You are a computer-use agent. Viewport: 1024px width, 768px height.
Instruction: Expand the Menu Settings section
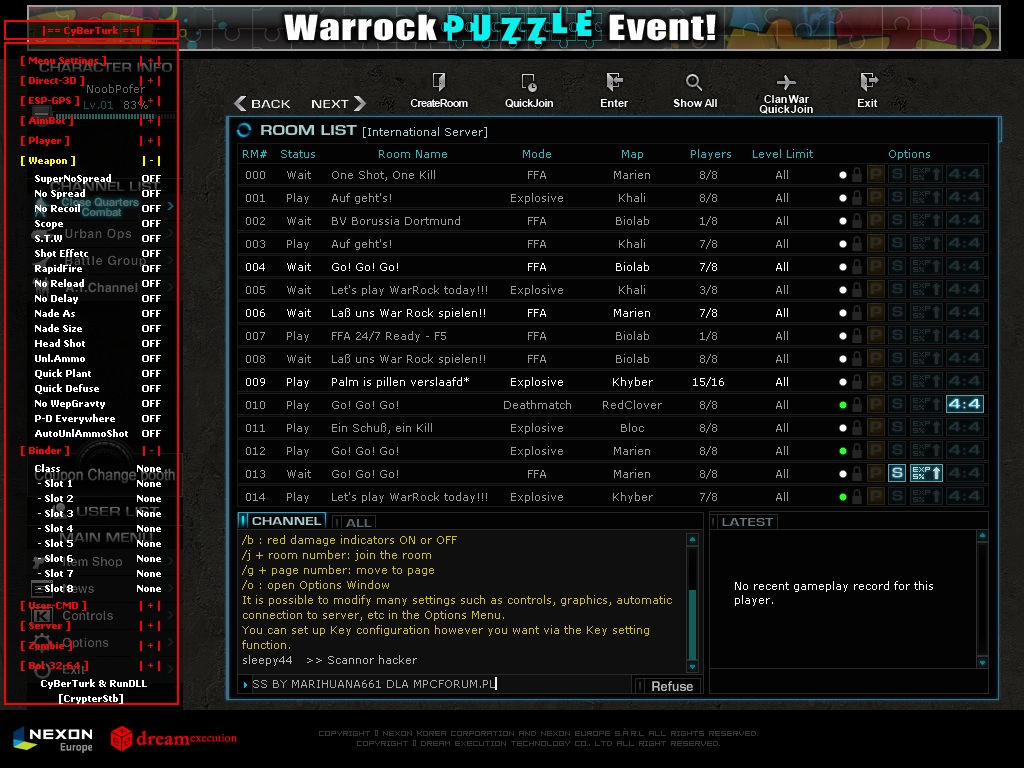click(150, 61)
